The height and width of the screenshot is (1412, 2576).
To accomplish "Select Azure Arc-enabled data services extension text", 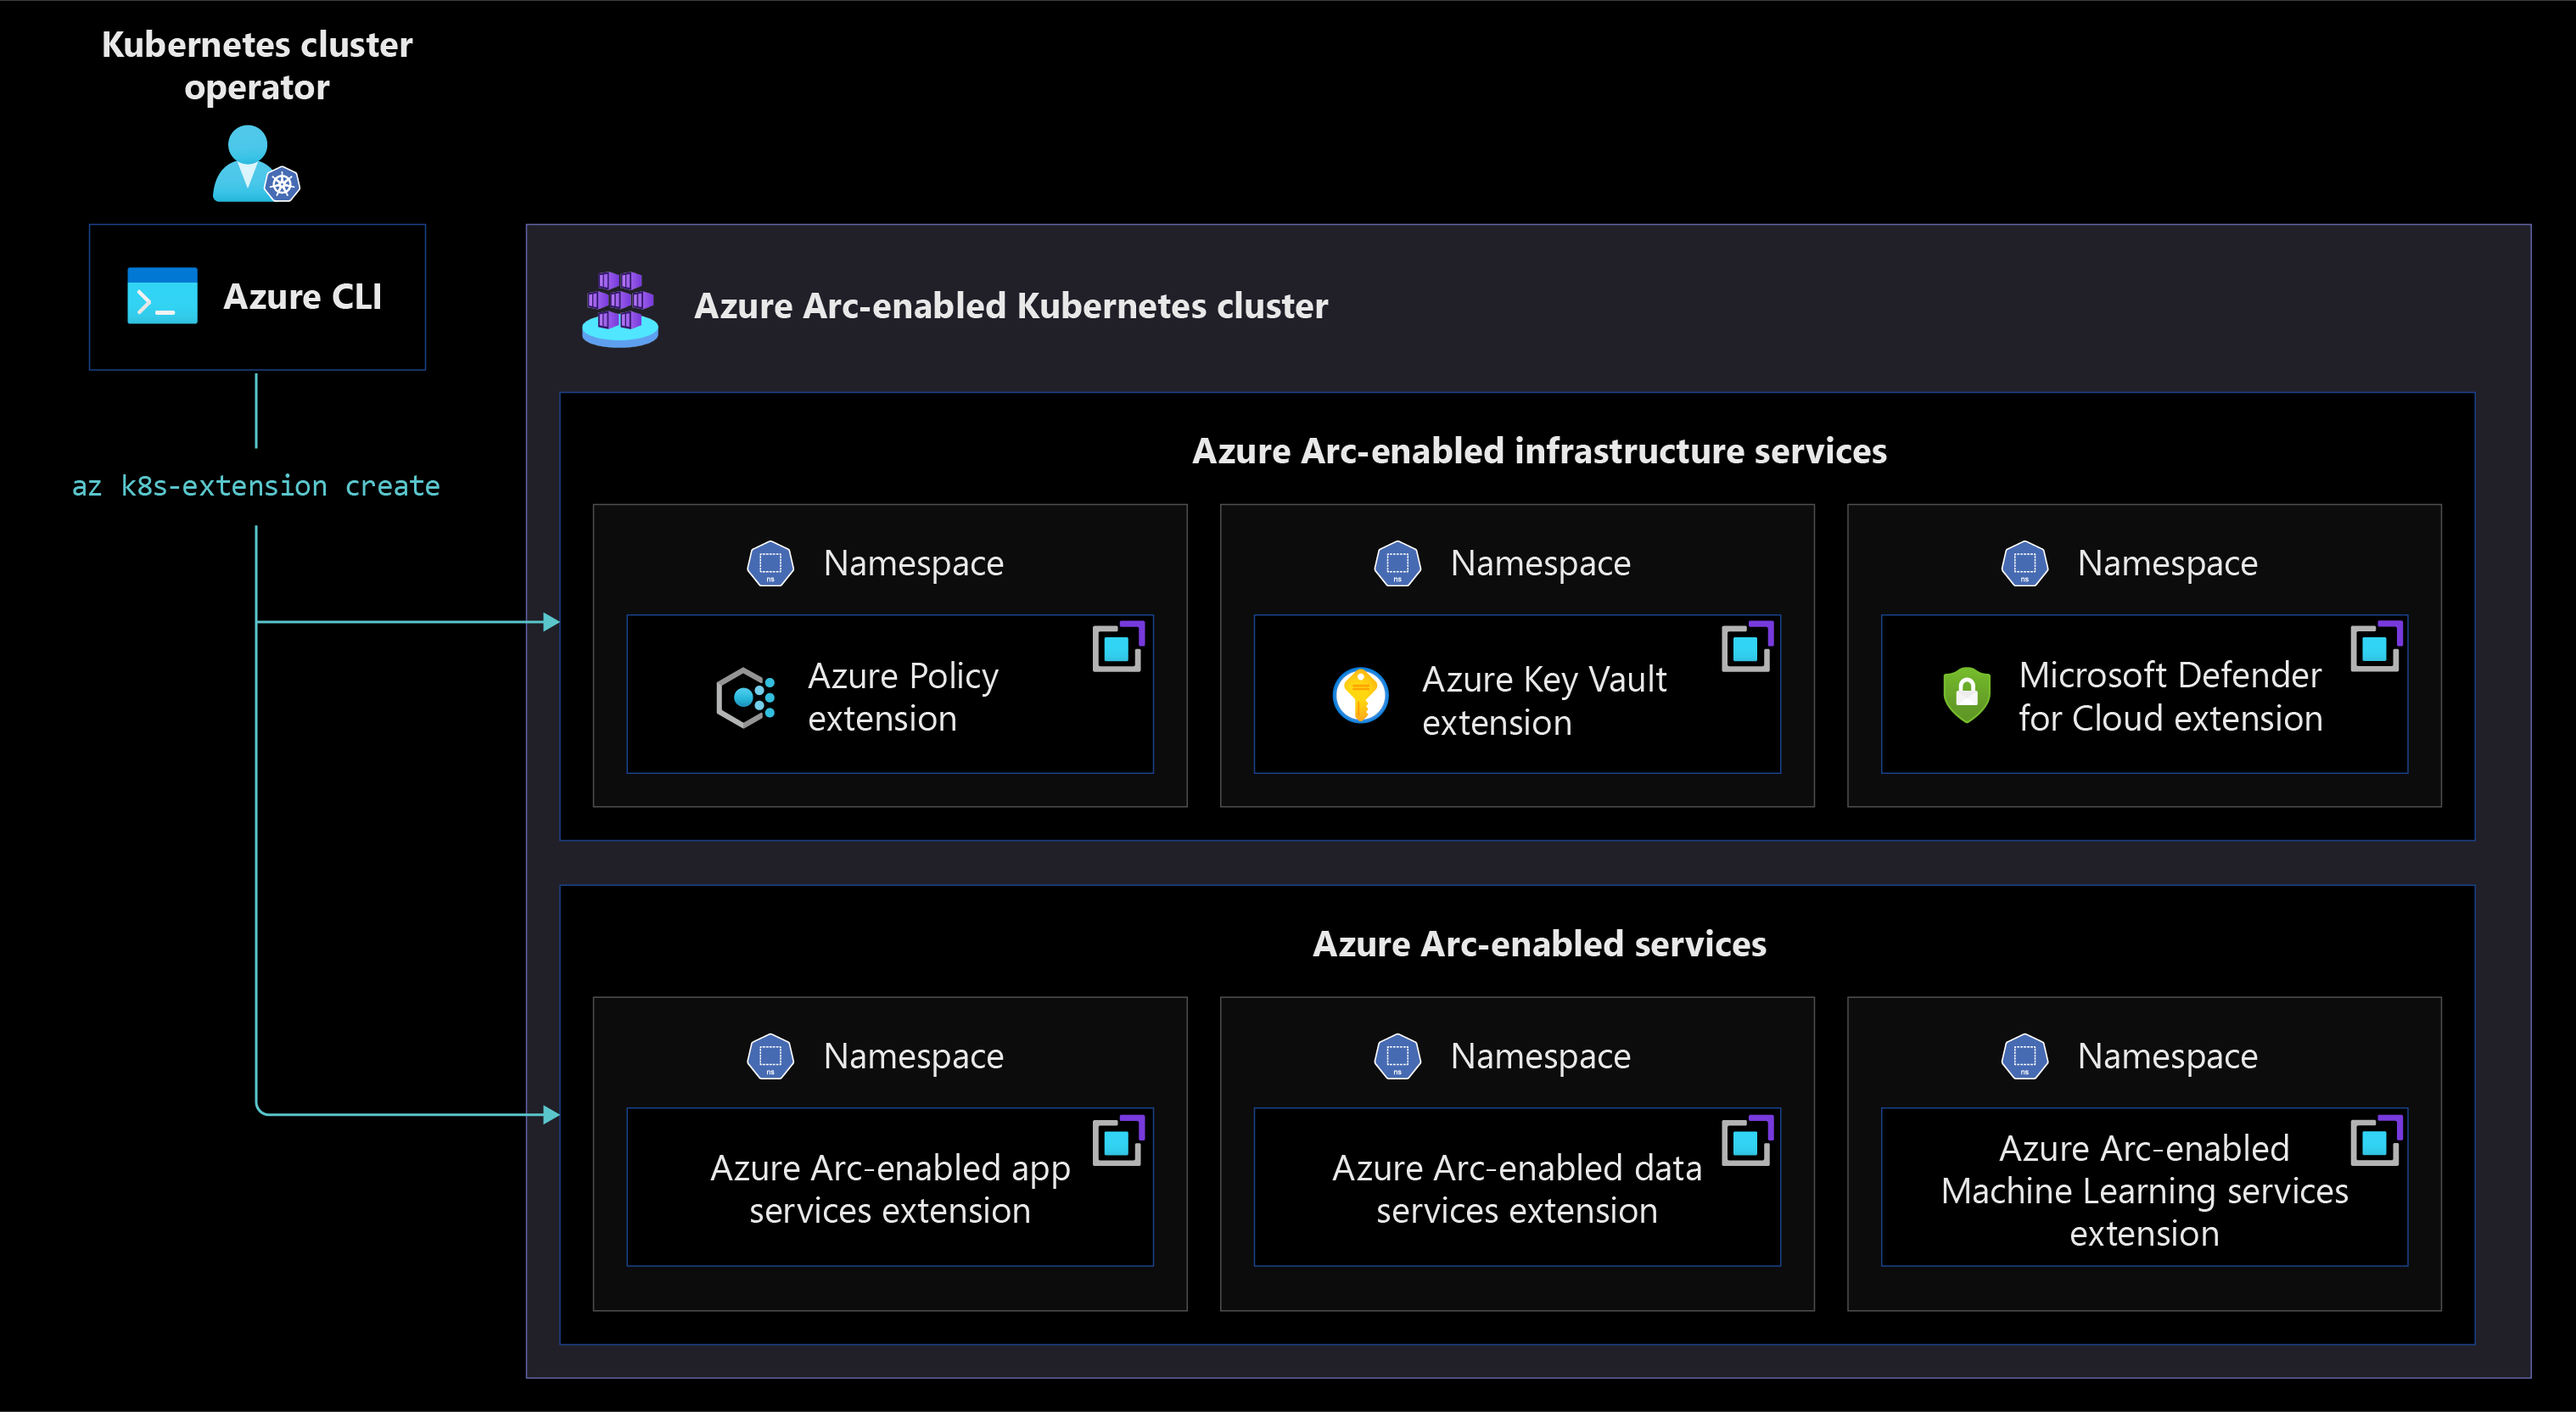I will 1517,1189.
